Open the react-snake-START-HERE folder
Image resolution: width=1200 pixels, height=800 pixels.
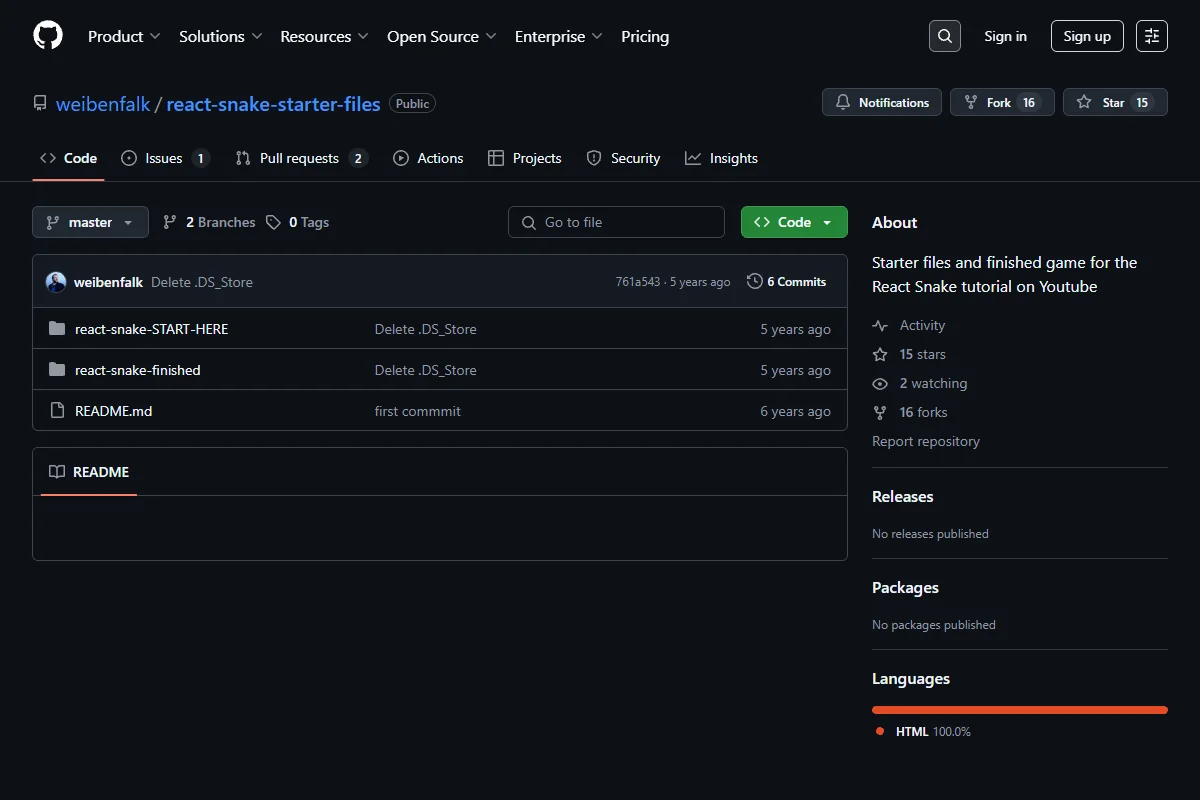(151, 329)
